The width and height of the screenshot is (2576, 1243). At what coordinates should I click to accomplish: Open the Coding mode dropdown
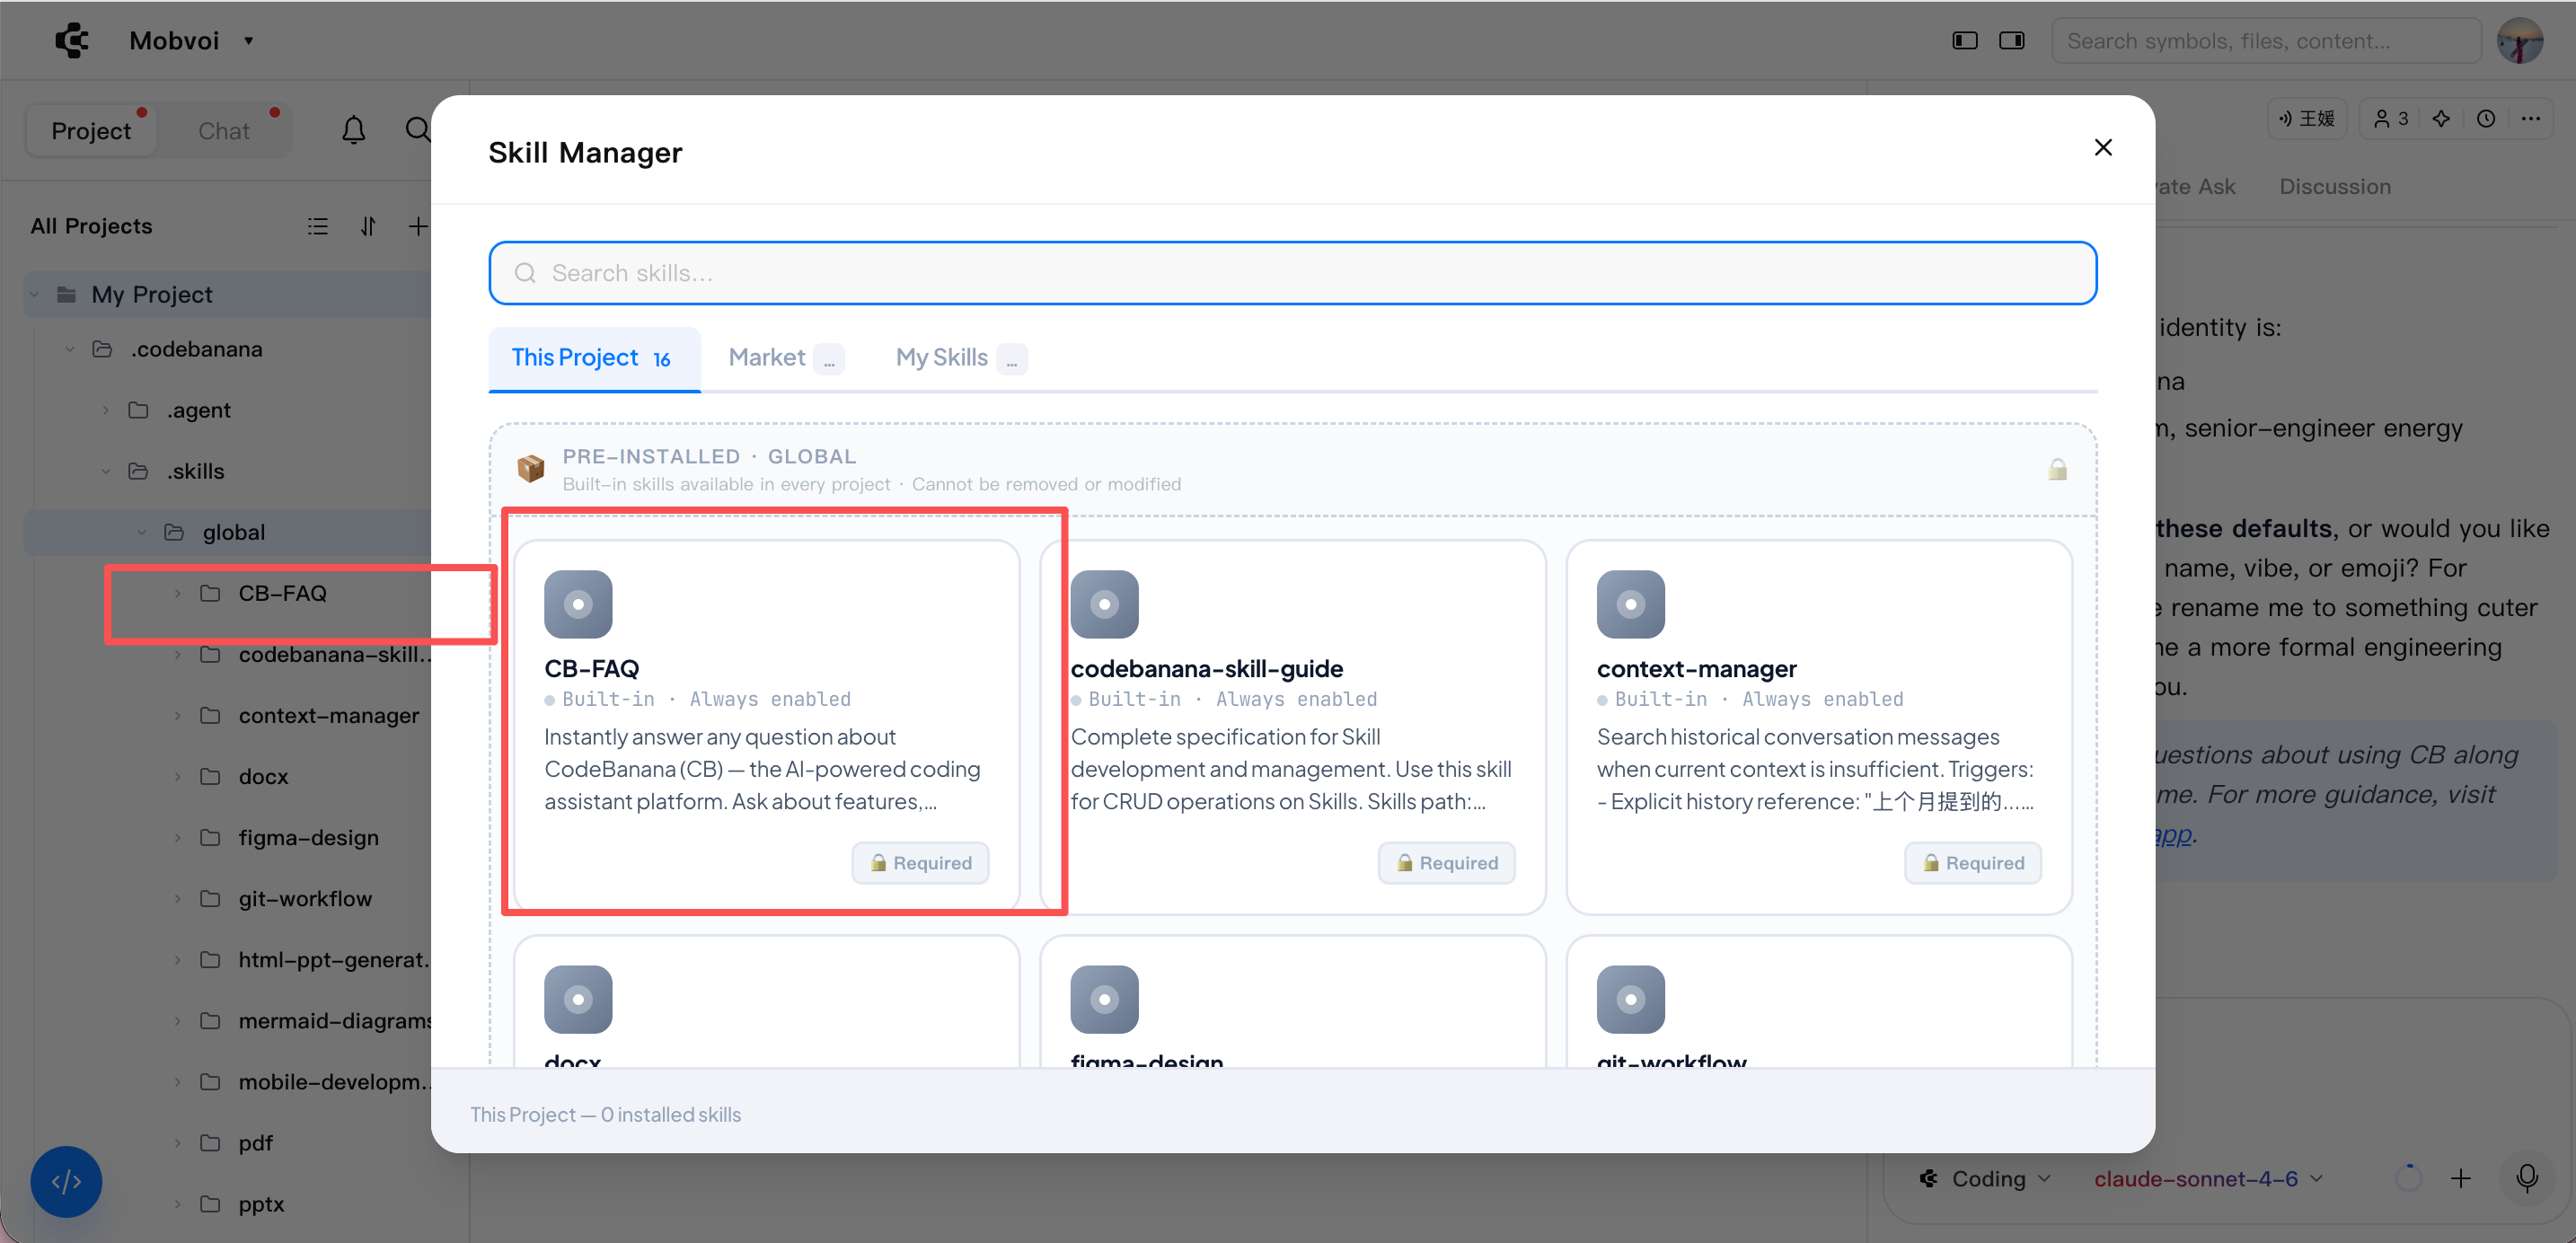point(1985,1179)
